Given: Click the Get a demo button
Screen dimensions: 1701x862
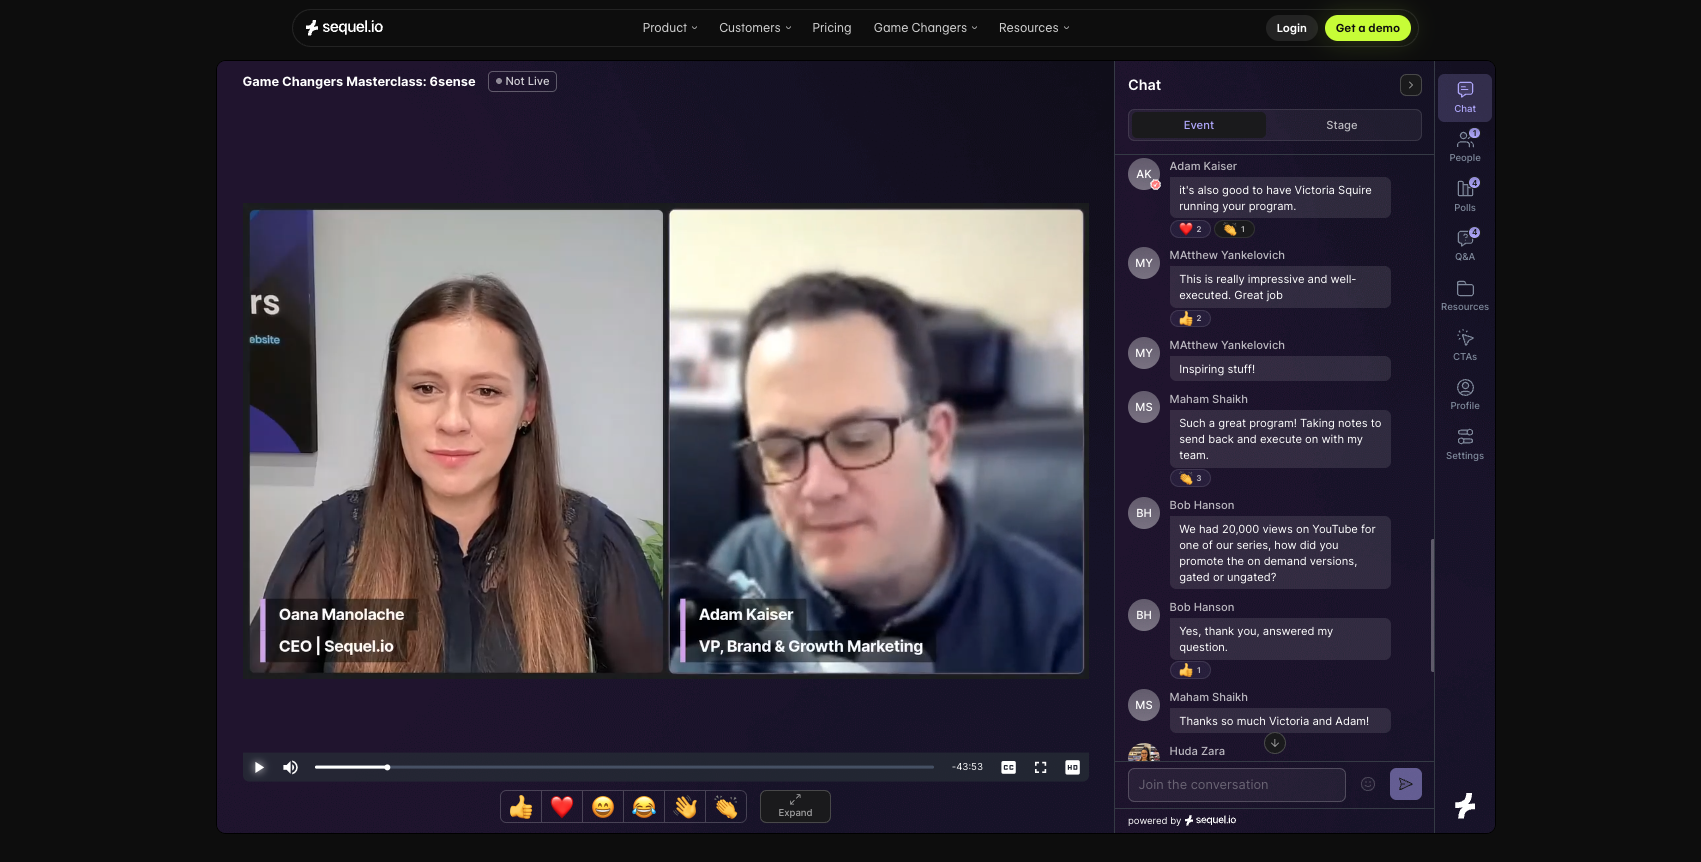Looking at the screenshot, I should tap(1367, 28).
